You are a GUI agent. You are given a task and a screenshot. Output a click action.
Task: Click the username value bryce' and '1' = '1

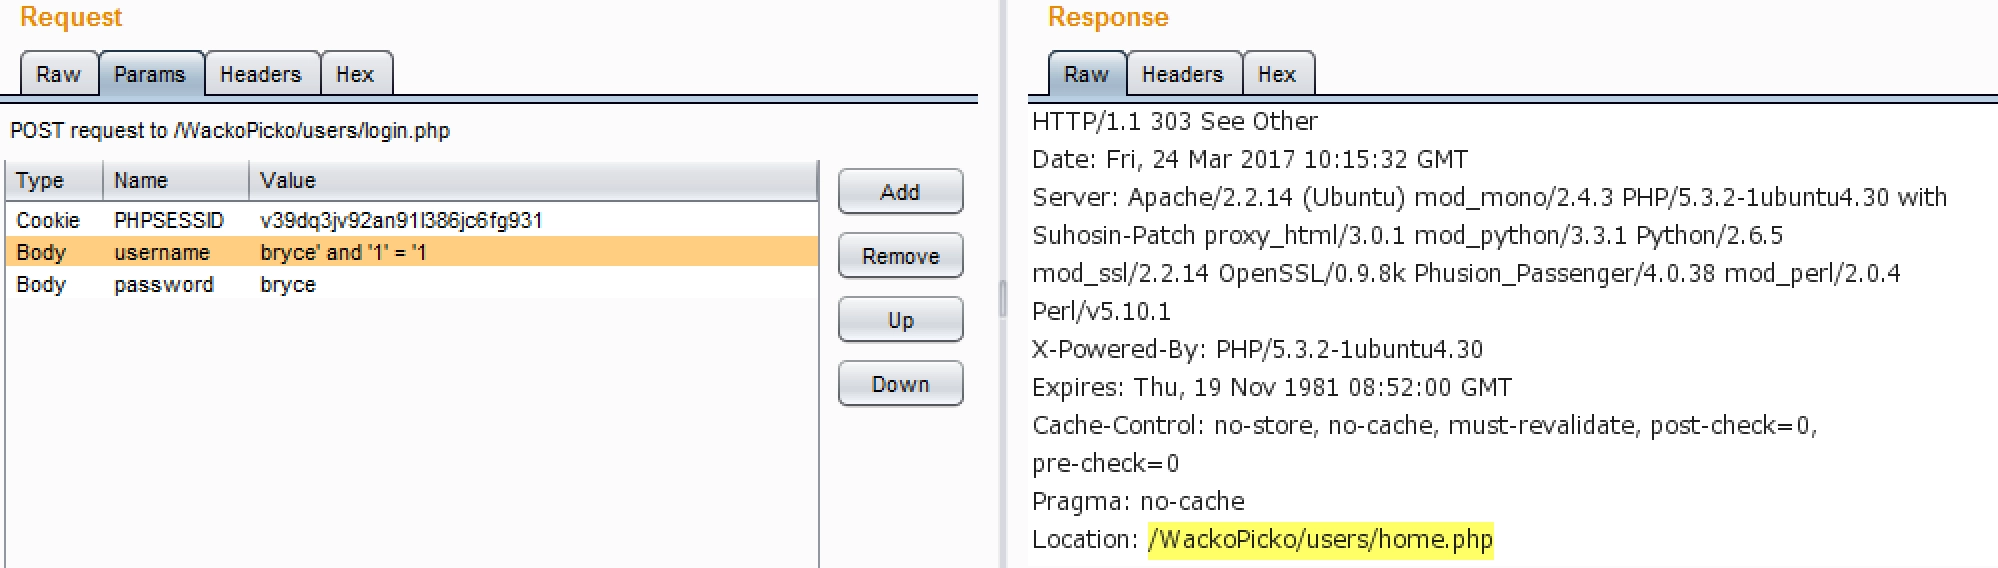tap(343, 253)
